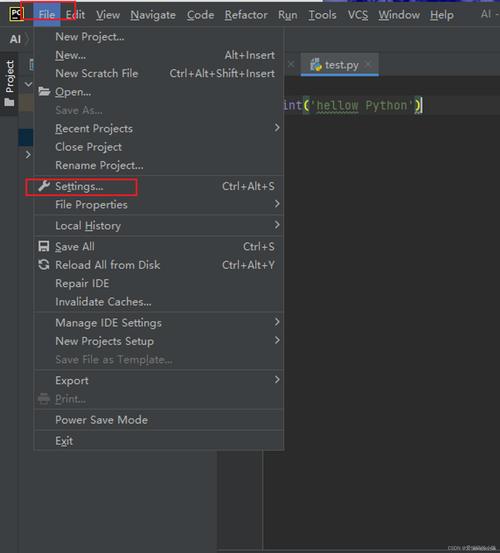
Task: Collapse the expanded project tree node chevron
Action: click(x=28, y=84)
